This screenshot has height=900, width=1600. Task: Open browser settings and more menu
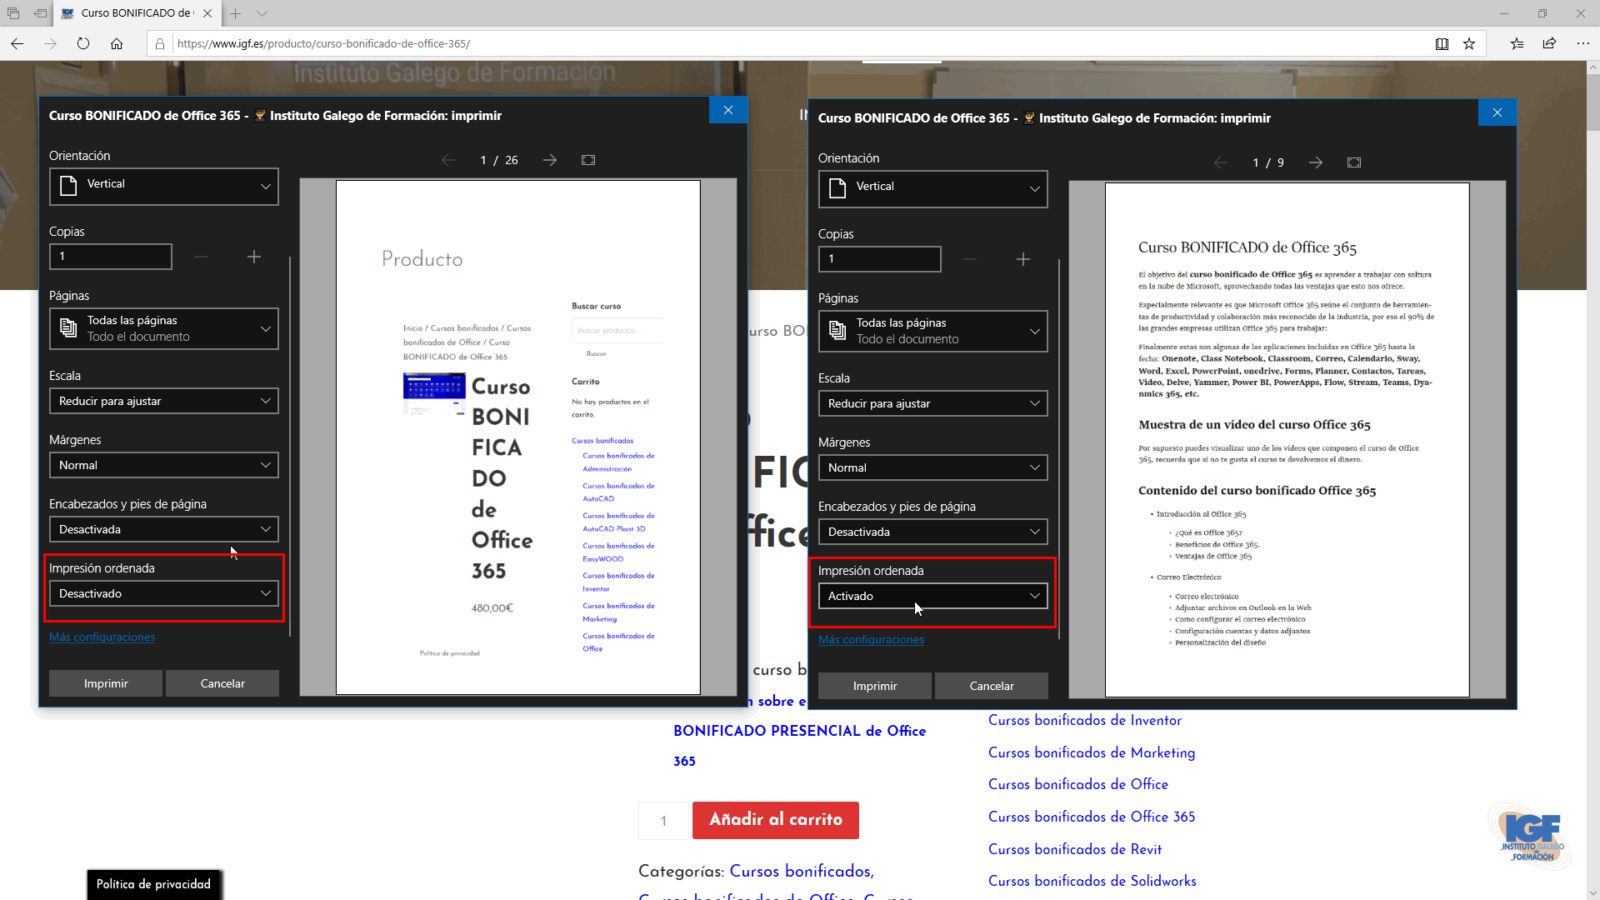(1582, 43)
